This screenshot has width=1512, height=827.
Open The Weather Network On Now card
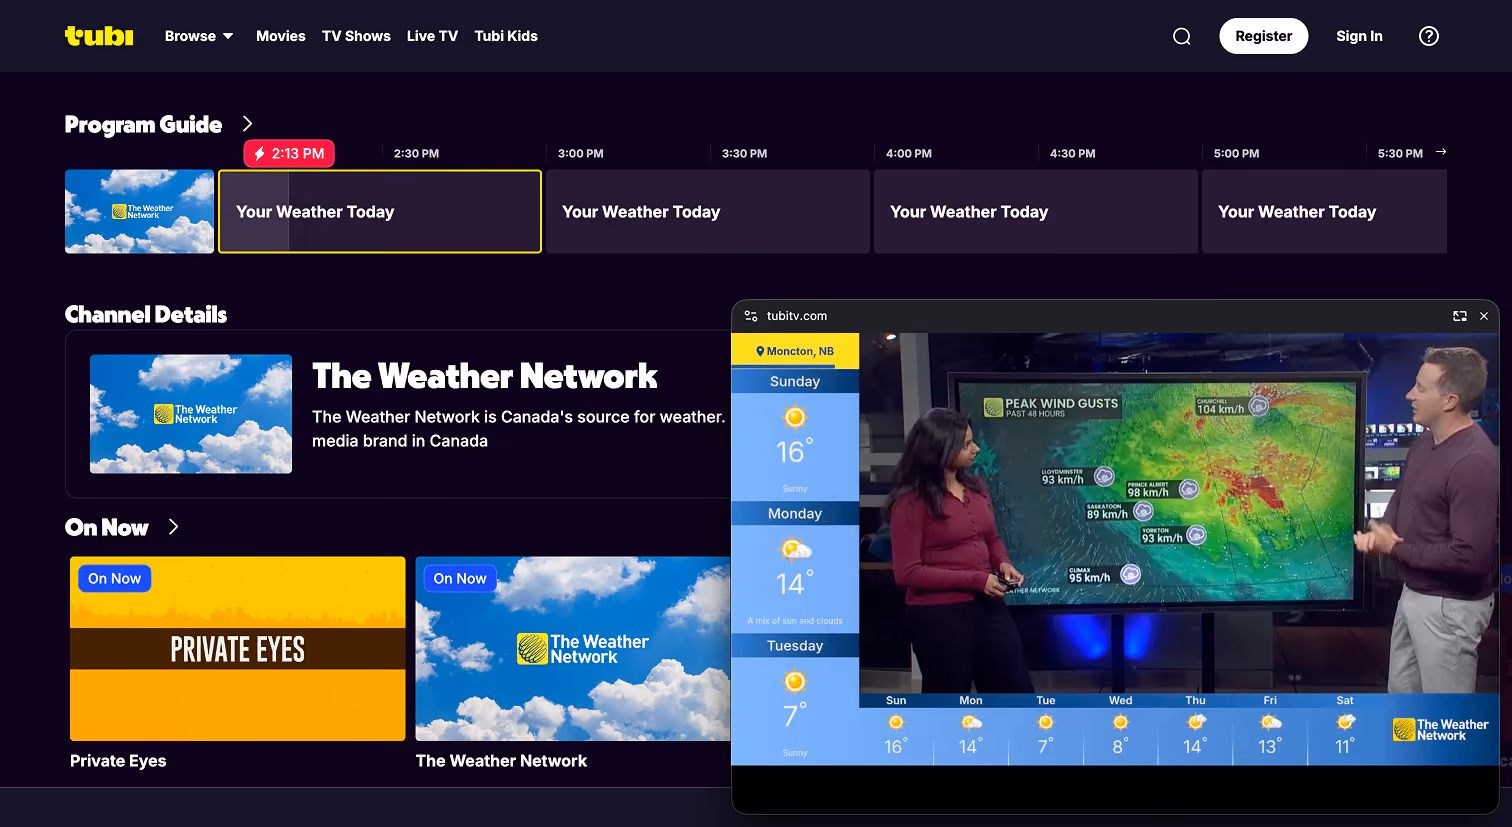click(x=573, y=649)
